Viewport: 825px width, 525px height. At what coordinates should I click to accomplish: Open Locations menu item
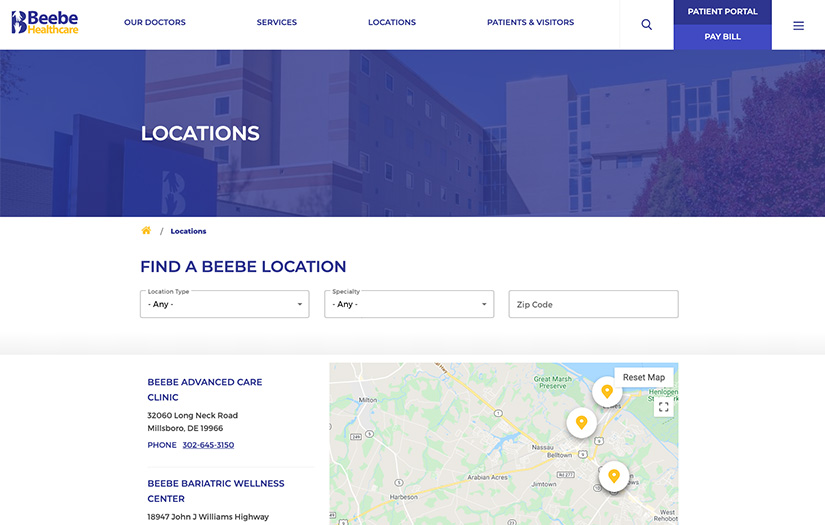(392, 22)
